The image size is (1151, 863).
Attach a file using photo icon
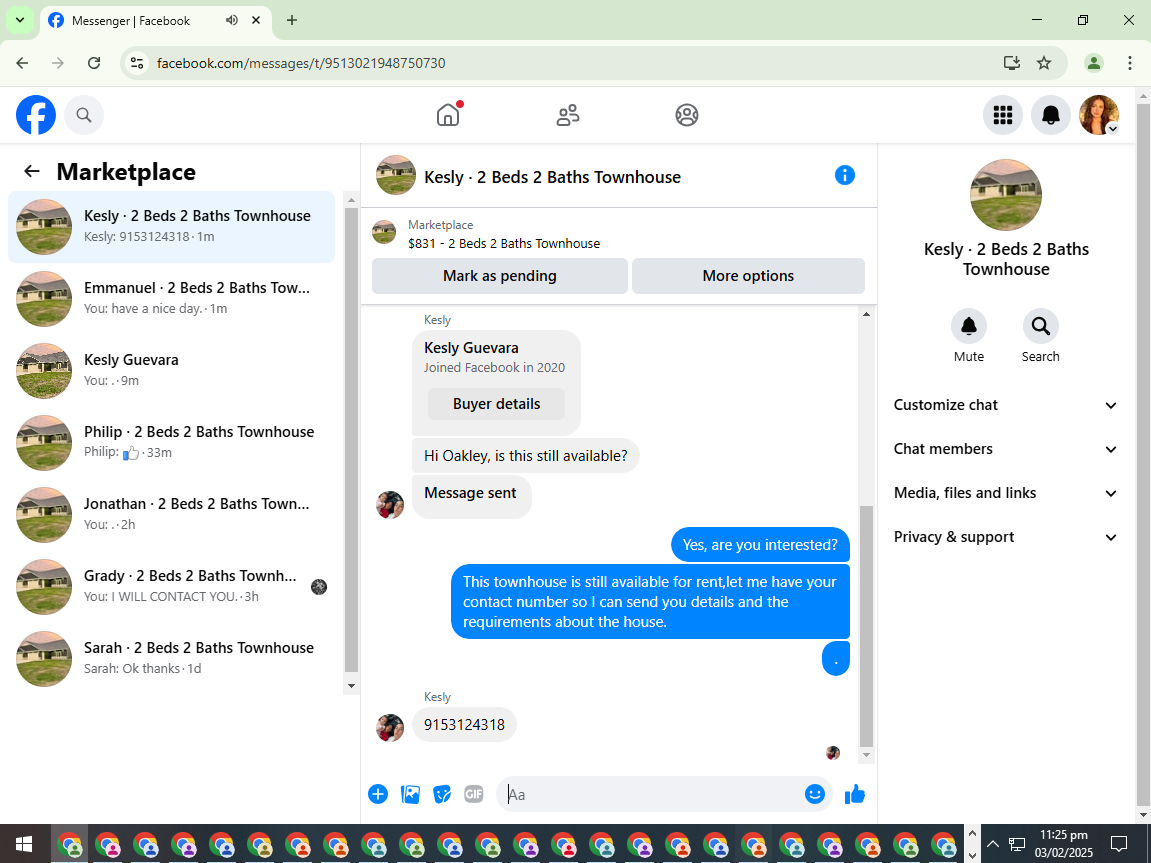pyautogui.click(x=410, y=794)
